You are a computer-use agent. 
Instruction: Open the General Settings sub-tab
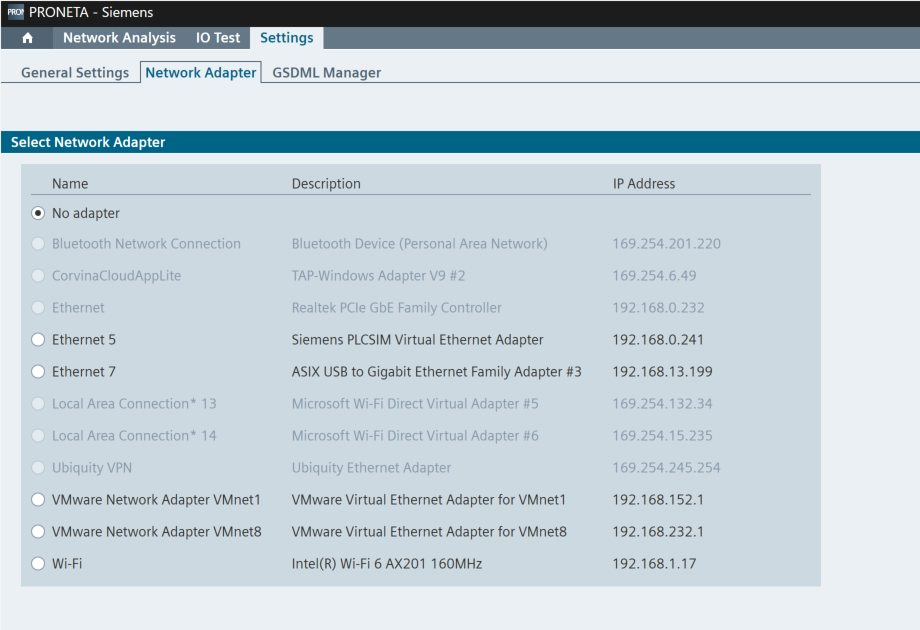[75, 73]
